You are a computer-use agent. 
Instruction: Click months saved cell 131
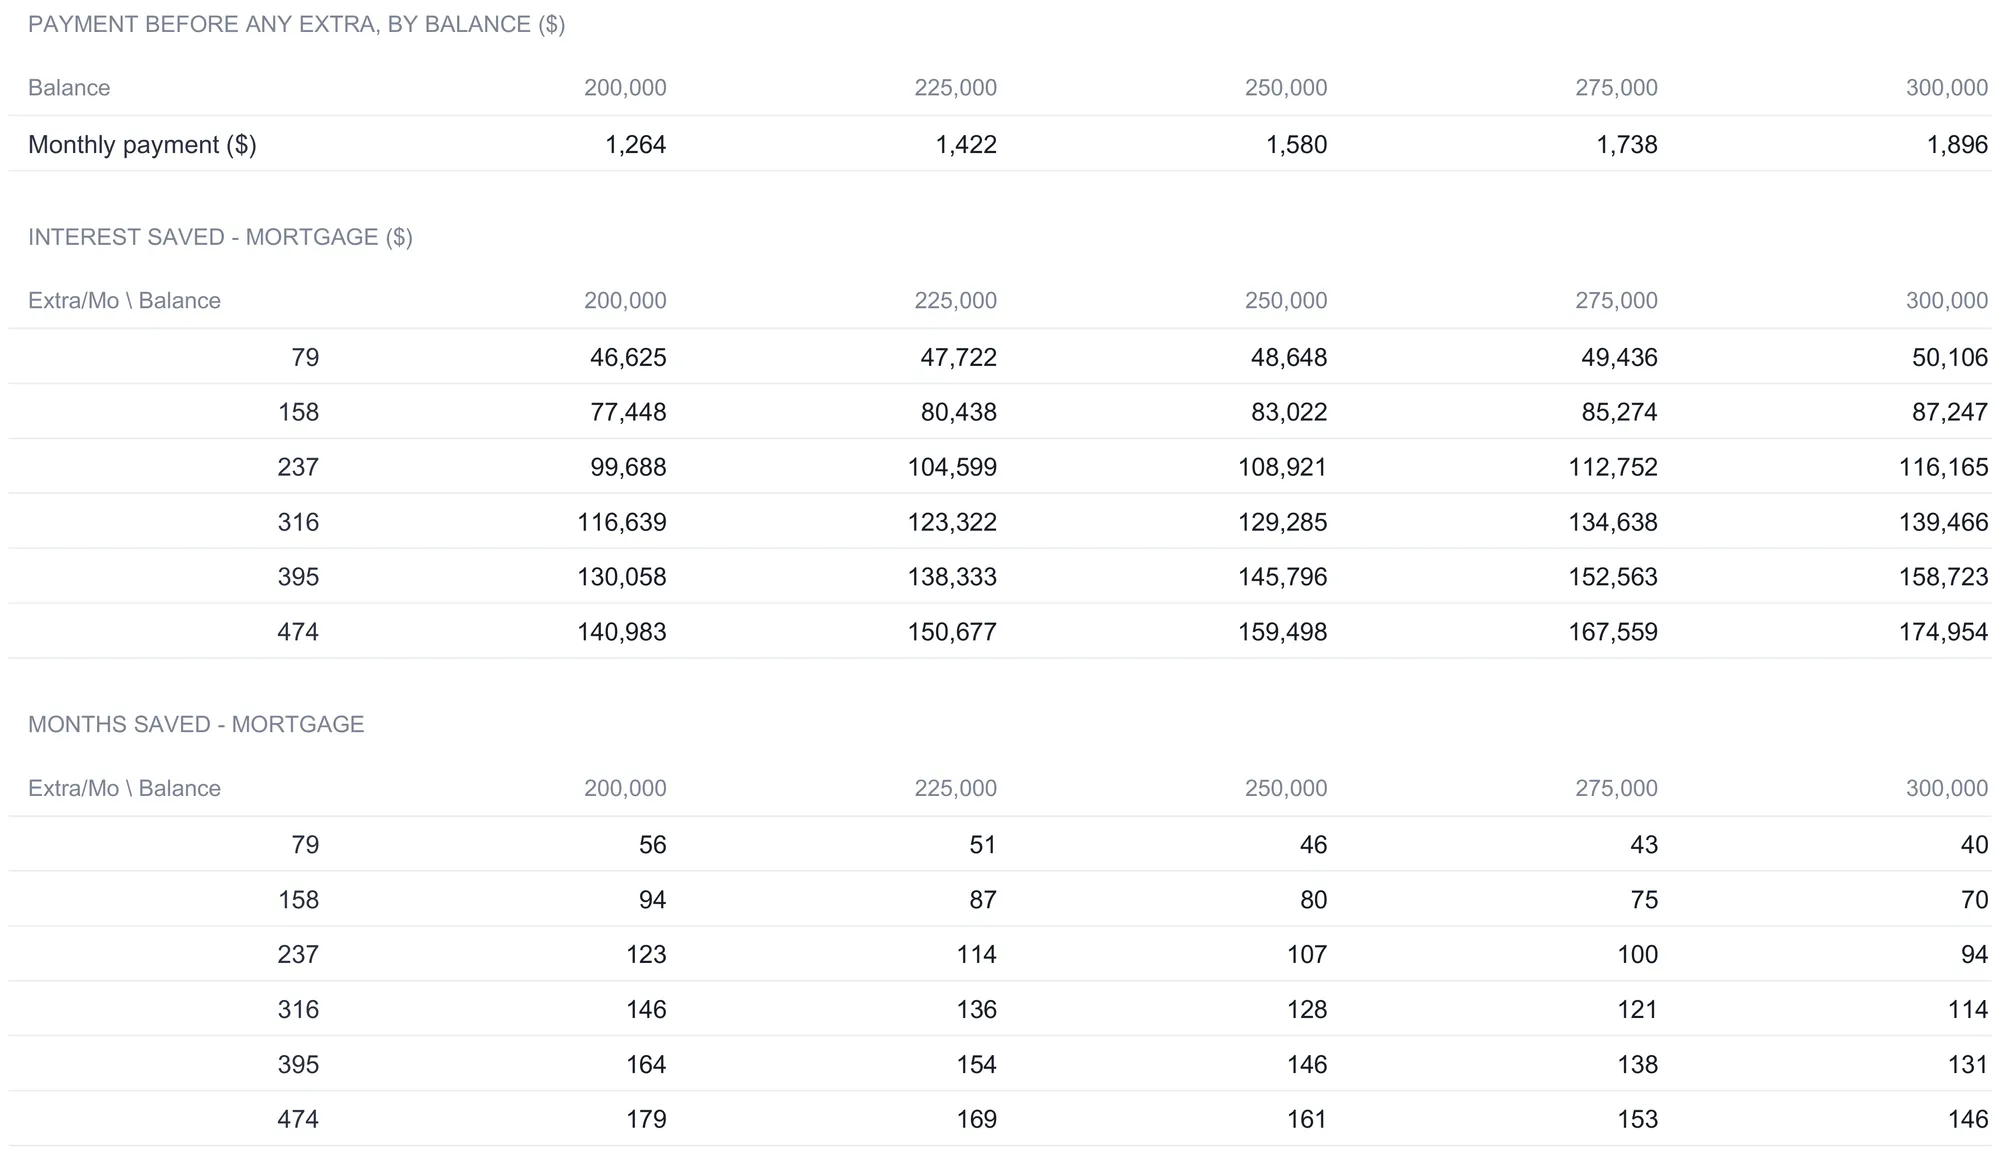tap(1968, 1064)
